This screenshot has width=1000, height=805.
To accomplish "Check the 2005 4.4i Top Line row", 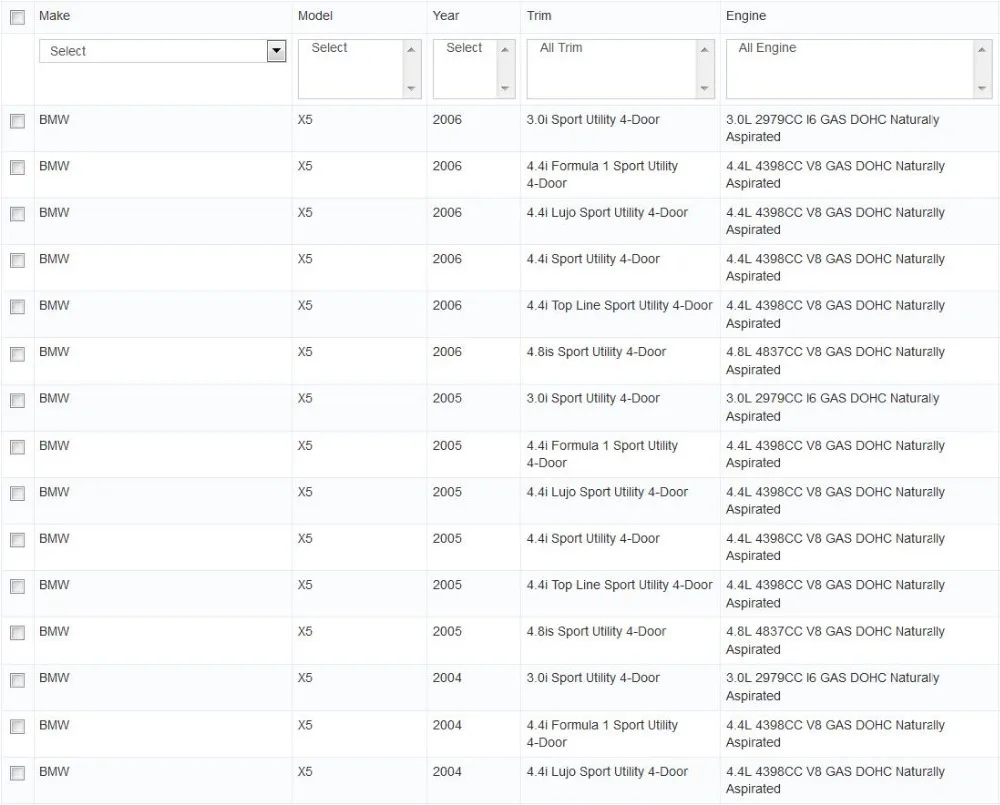I will point(17,587).
